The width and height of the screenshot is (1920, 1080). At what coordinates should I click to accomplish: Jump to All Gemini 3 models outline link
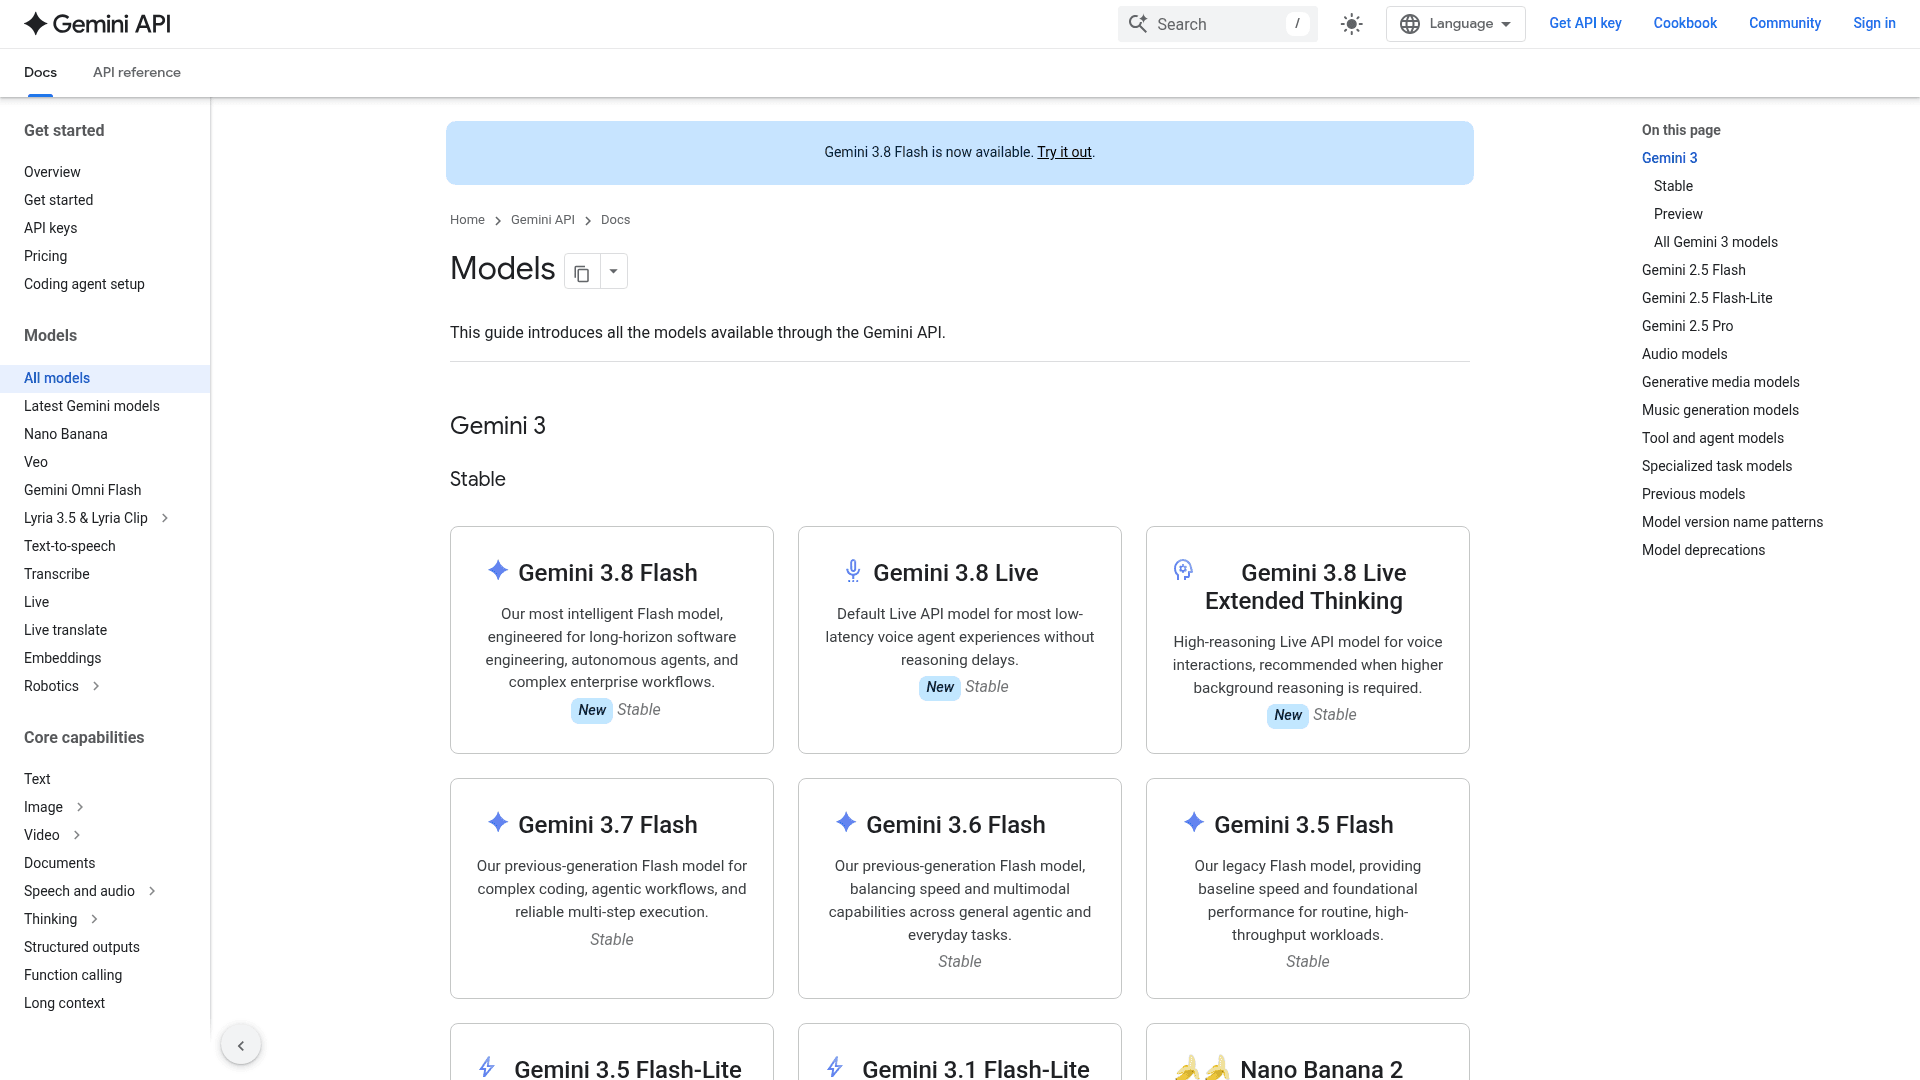point(1716,242)
